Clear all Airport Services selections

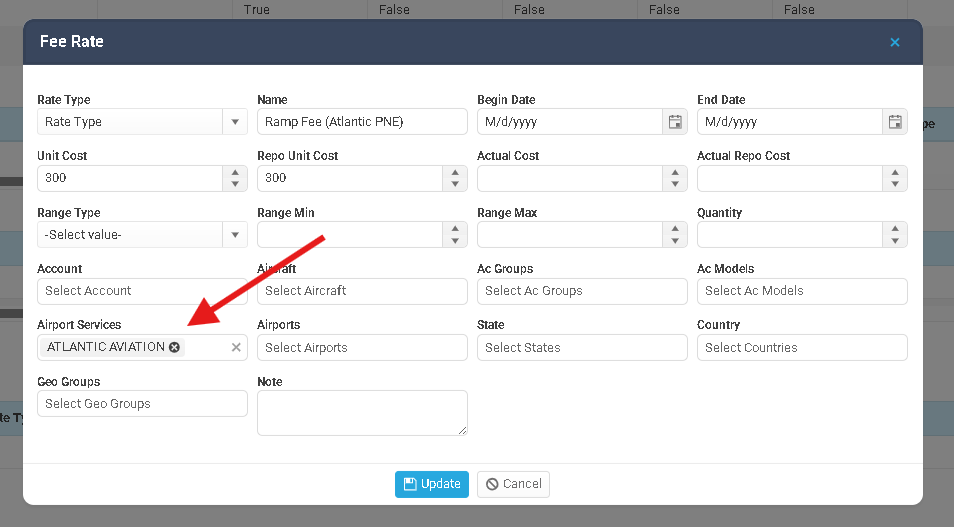(x=236, y=347)
